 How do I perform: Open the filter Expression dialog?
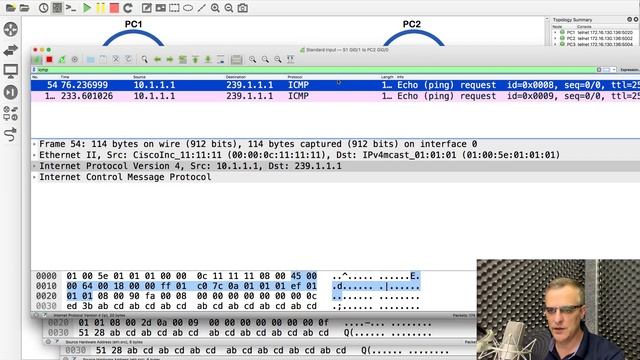point(629,70)
